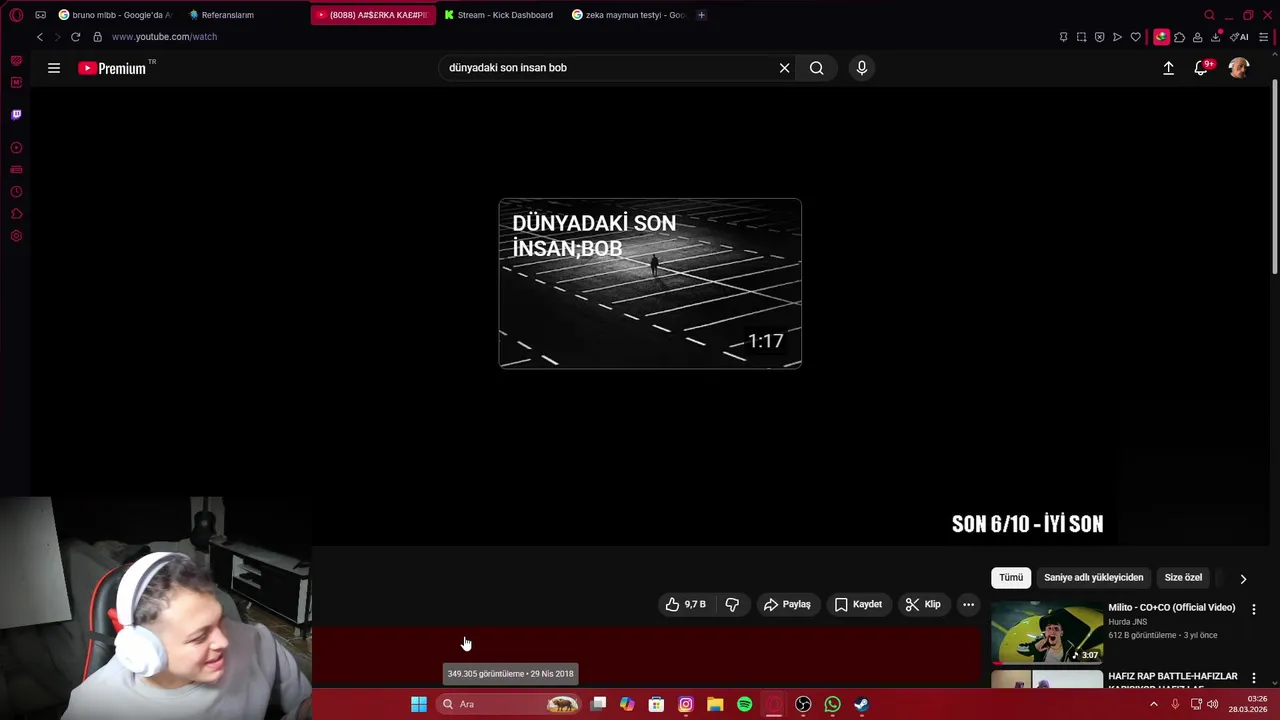
Task: Reload the YouTube page
Action: click(x=75, y=37)
